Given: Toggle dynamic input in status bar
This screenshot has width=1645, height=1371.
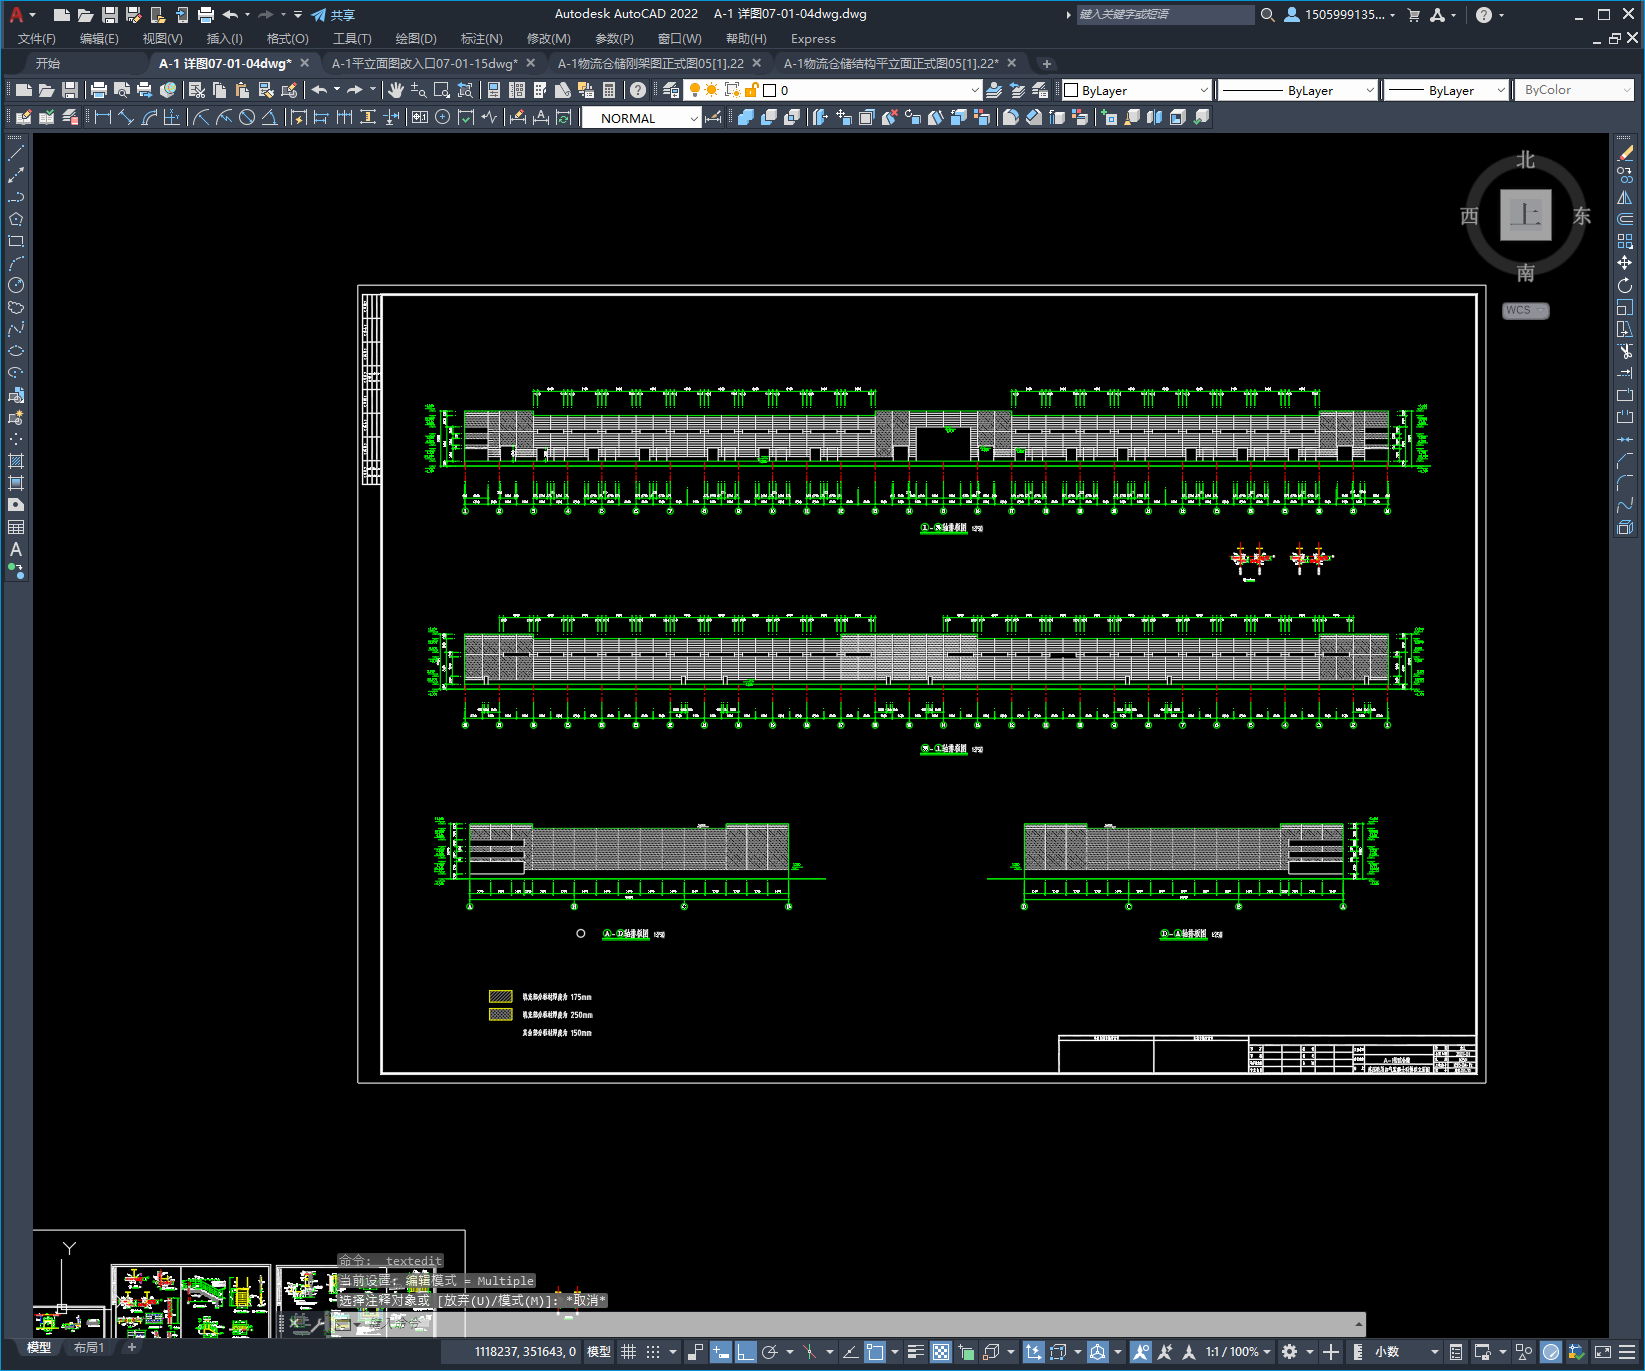Looking at the screenshot, I should [720, 1352].
